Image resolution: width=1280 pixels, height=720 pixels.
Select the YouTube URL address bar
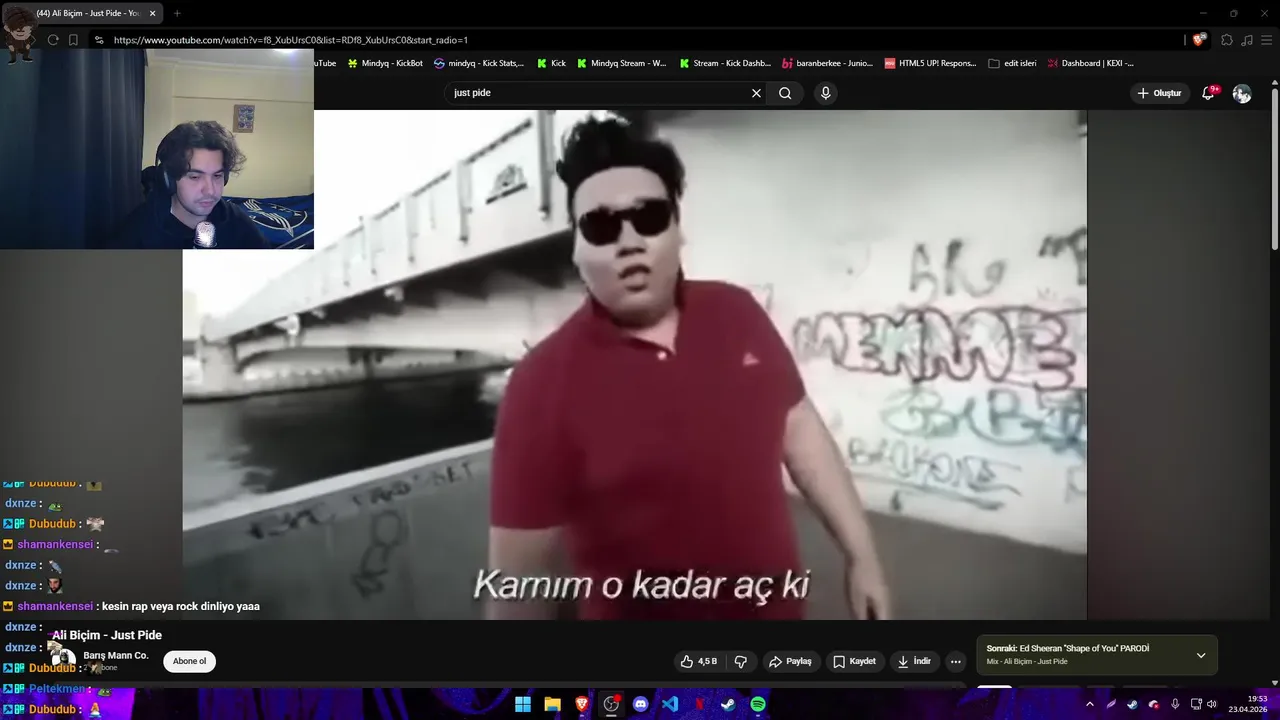[x=640, y=40]
